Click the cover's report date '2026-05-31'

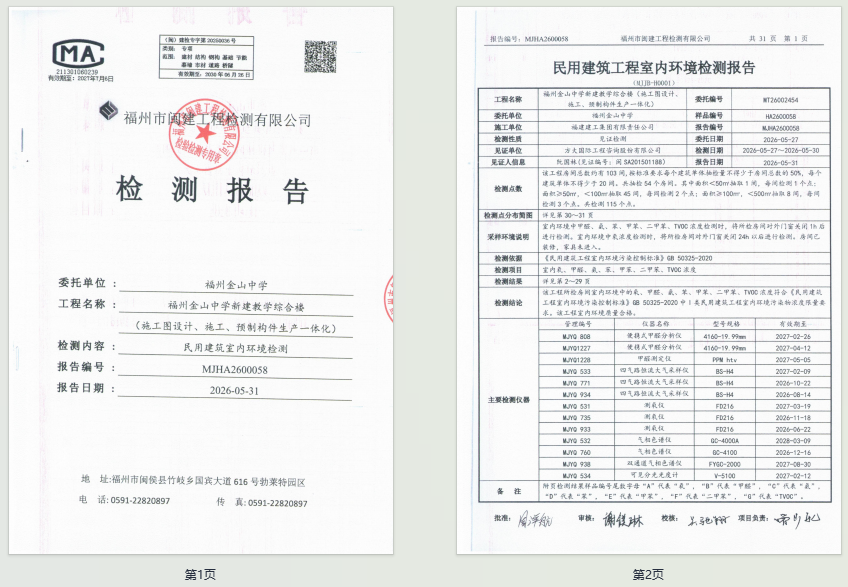[x=235, y=390]
